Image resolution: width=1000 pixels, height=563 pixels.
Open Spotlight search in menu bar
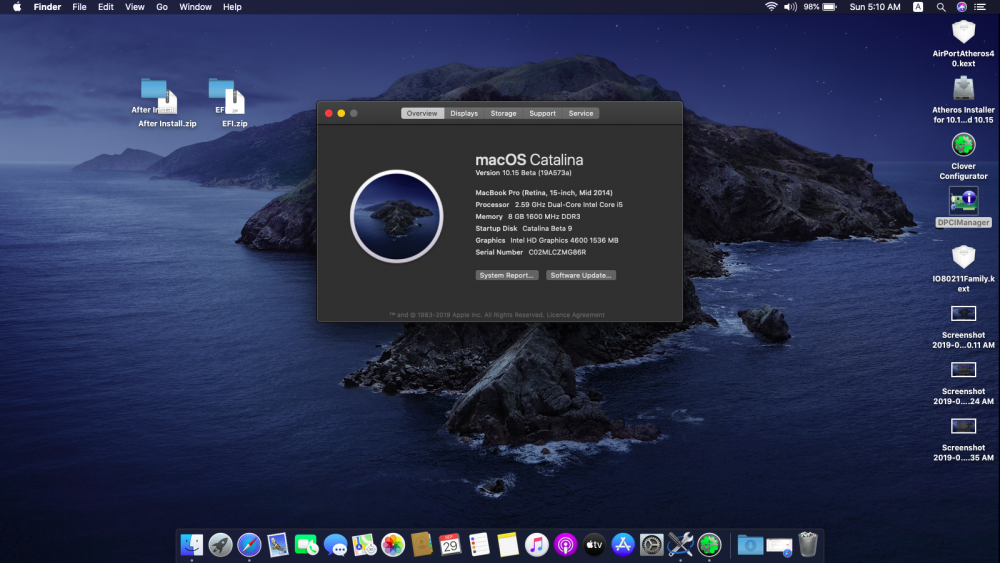pos(941,7)
